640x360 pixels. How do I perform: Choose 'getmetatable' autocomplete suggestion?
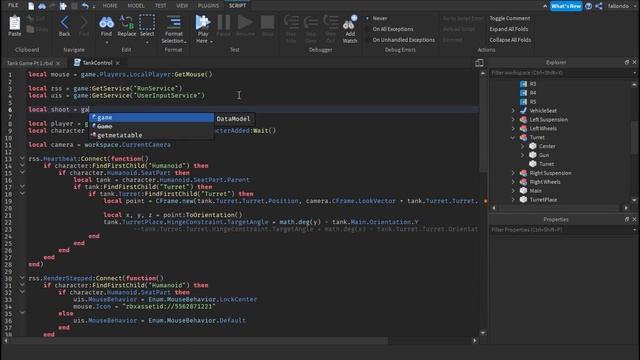[151, 135]
